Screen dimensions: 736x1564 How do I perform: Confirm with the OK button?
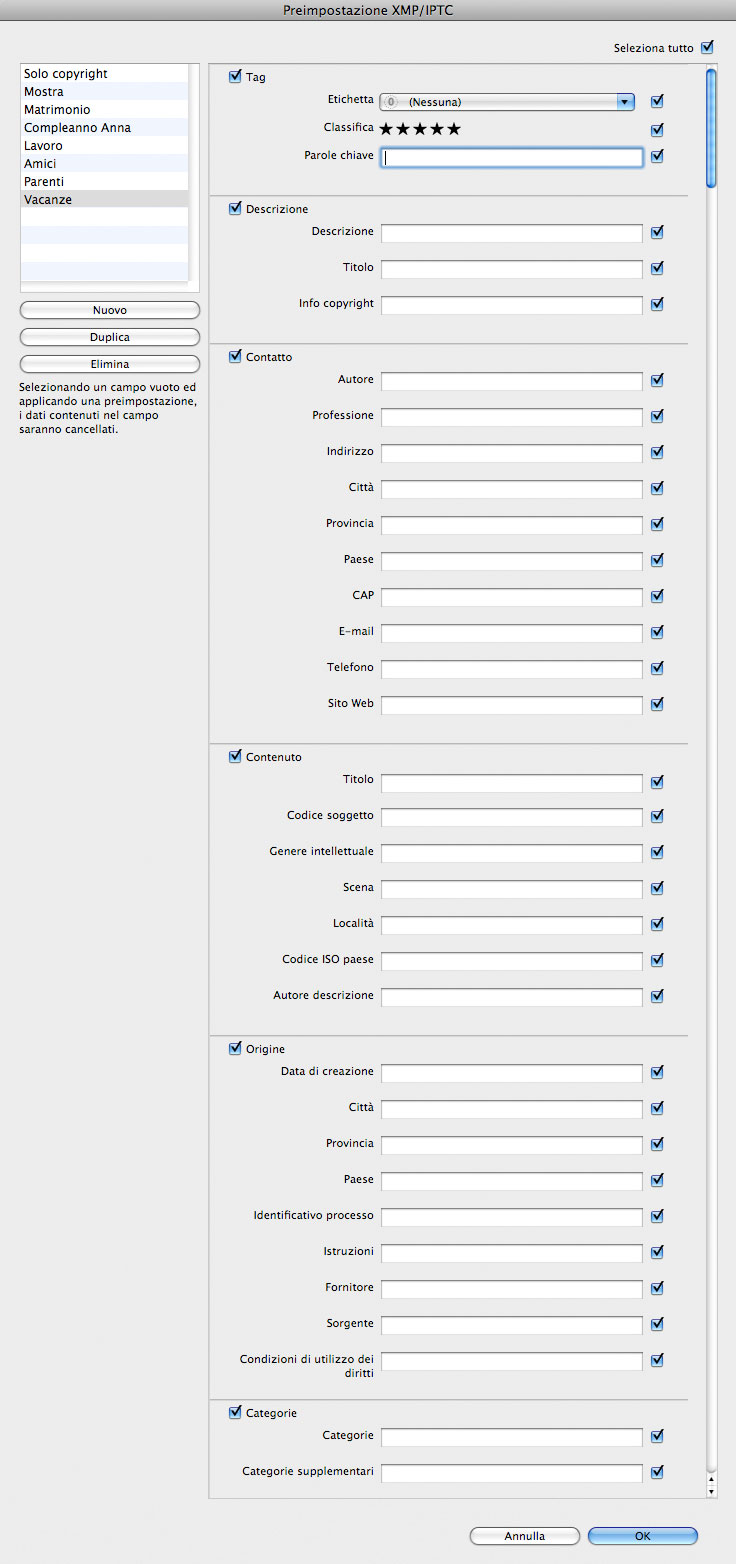point(643,1536)
